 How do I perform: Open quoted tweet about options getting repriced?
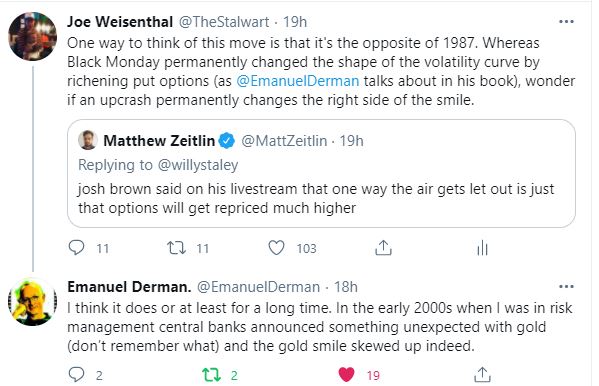[x=321, y=174]
